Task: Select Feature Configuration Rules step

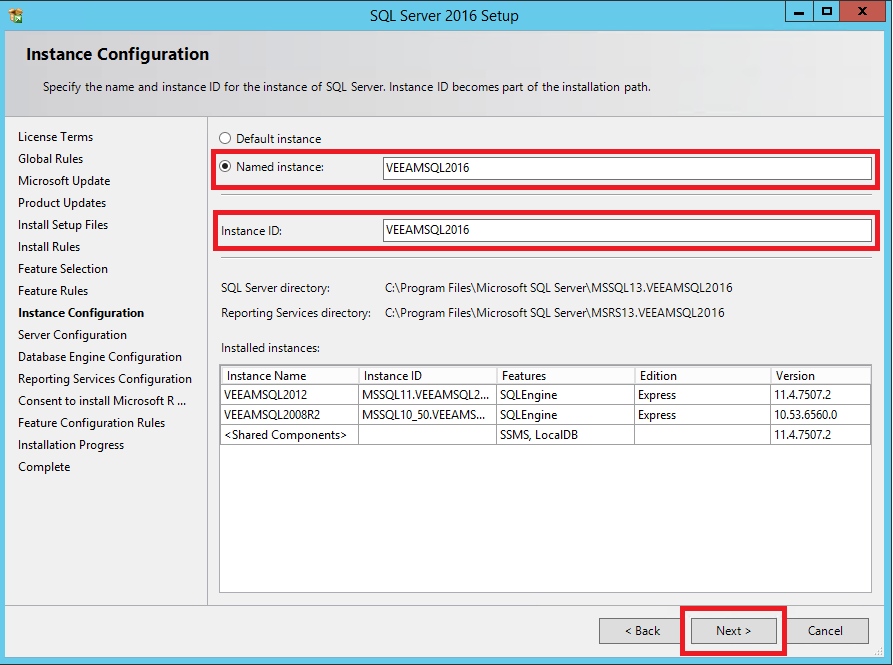Action: coord(92,423)
